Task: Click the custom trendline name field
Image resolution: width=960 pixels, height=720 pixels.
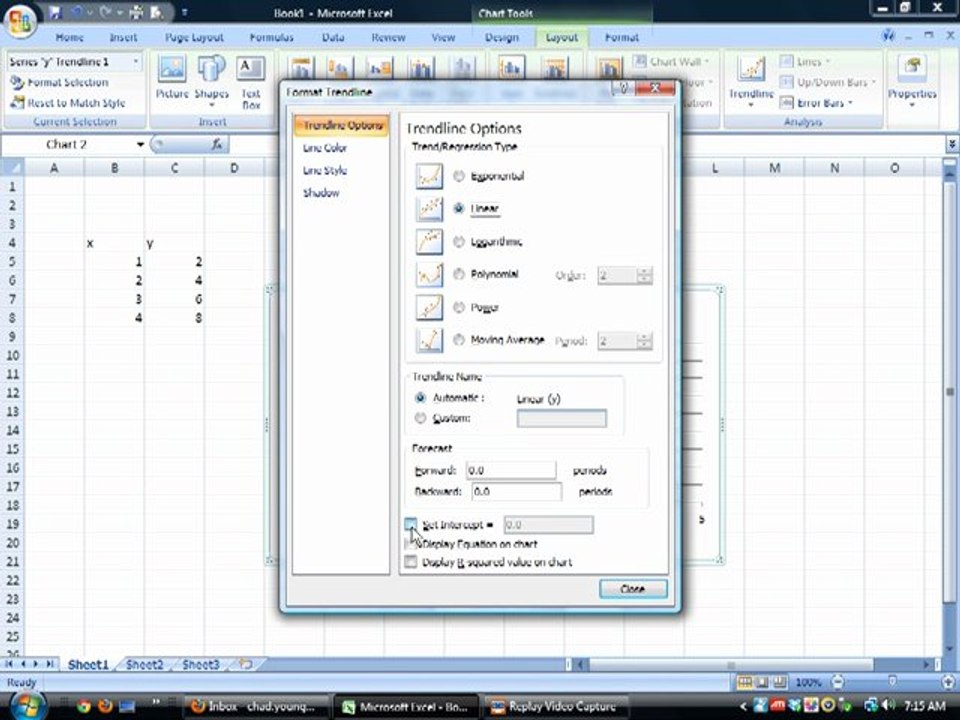Action: [561, 418]
